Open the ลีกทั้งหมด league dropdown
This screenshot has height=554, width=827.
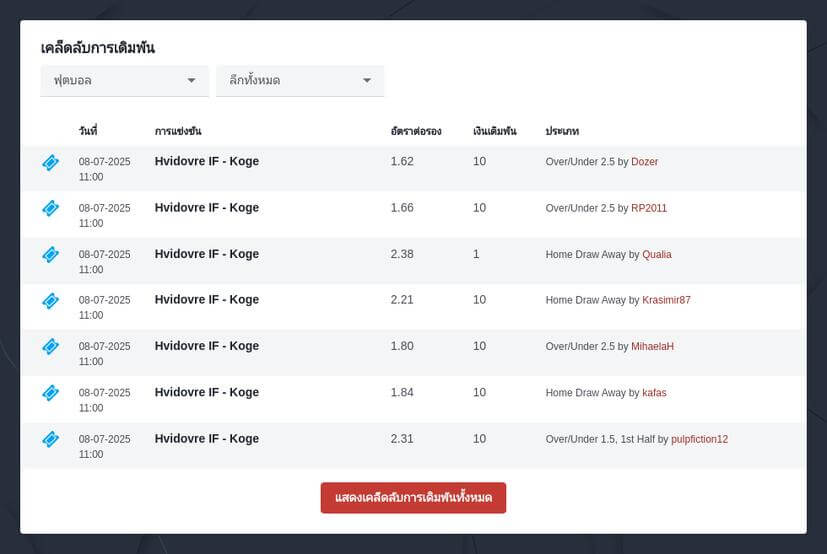tap(300, 81)
